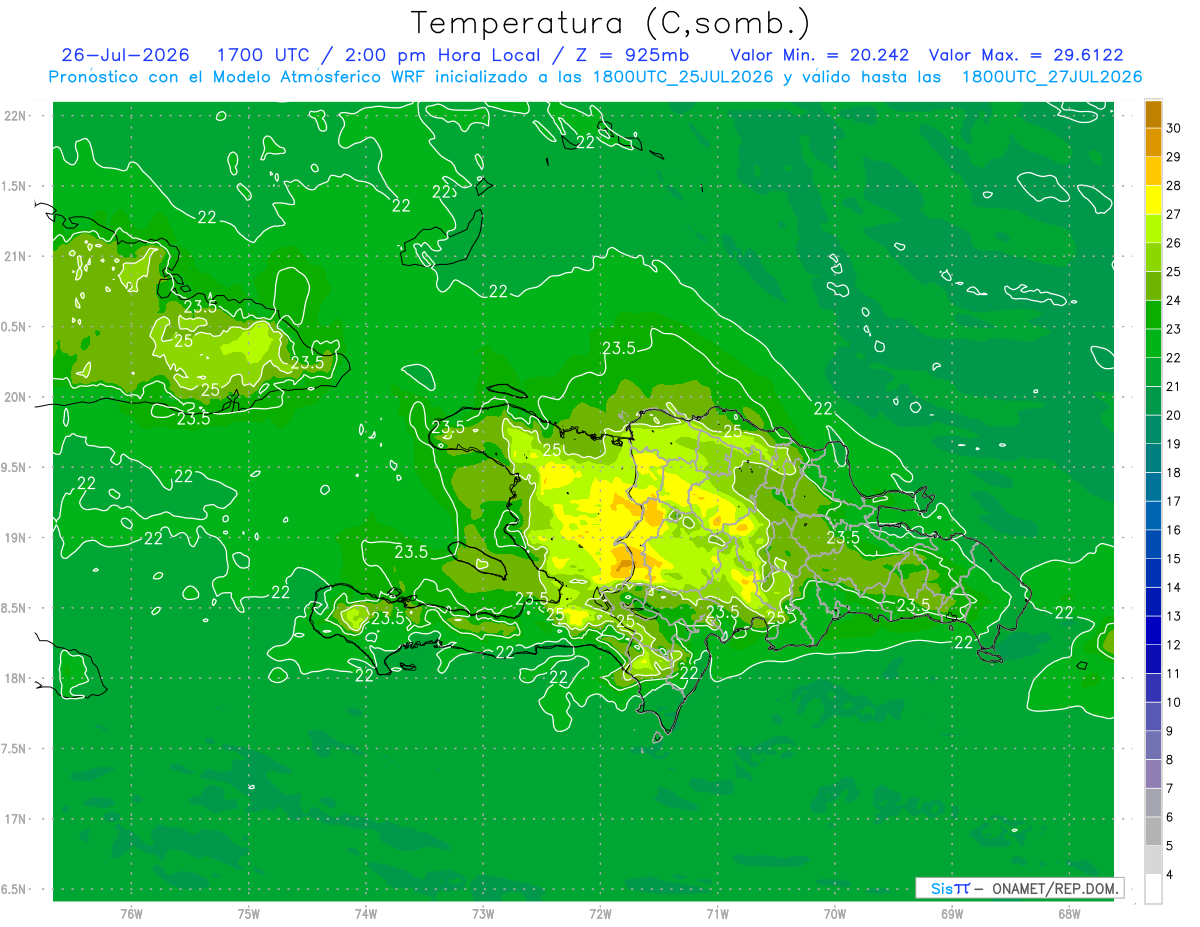Click the '13' label on the color scale

[x=1173, y=616]
